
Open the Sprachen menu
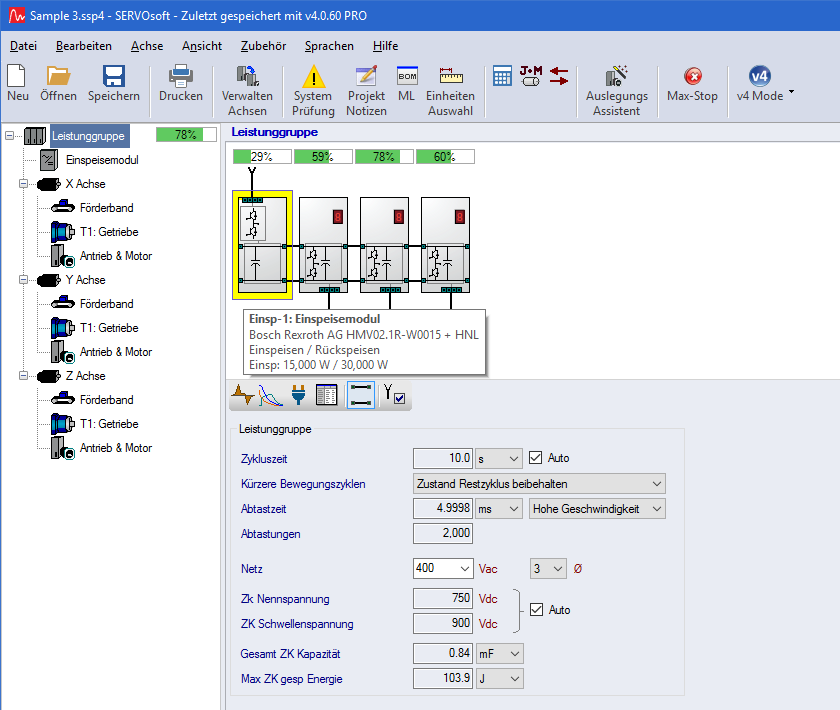click(329, 46)
